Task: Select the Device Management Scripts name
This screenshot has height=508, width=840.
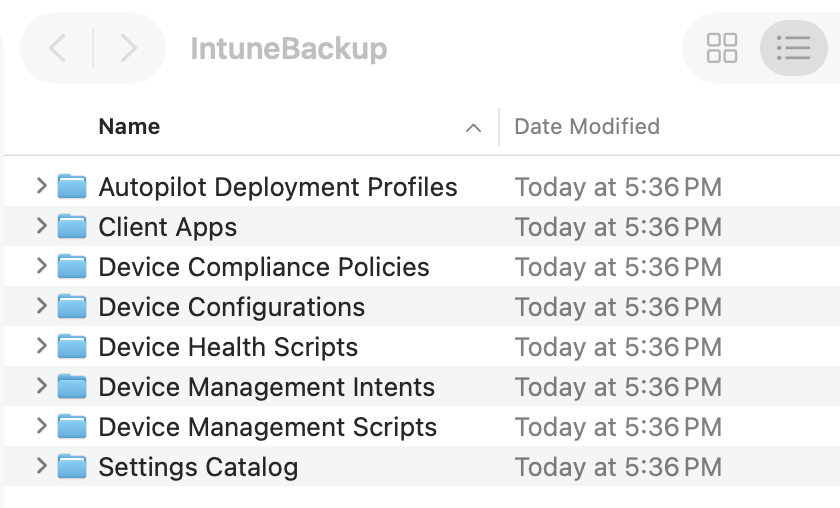Action: click(x=268, y=428)
